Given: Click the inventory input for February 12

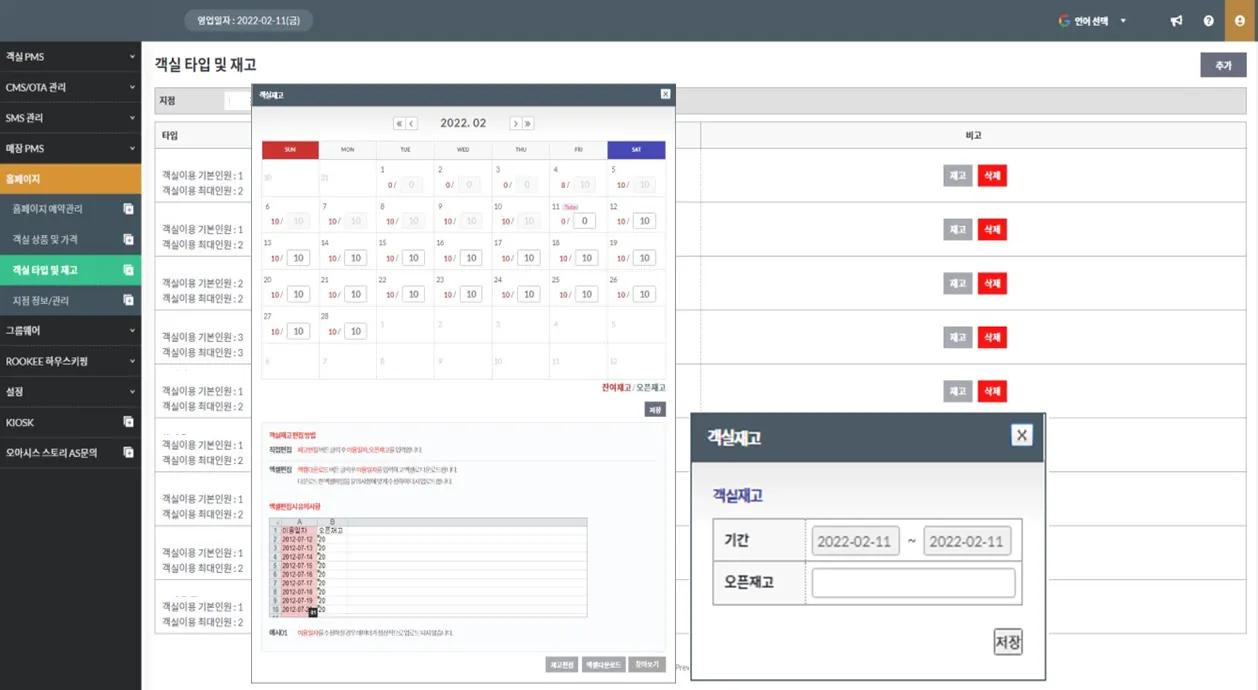Looking at the screenshot, I should [x=644, y=221].
